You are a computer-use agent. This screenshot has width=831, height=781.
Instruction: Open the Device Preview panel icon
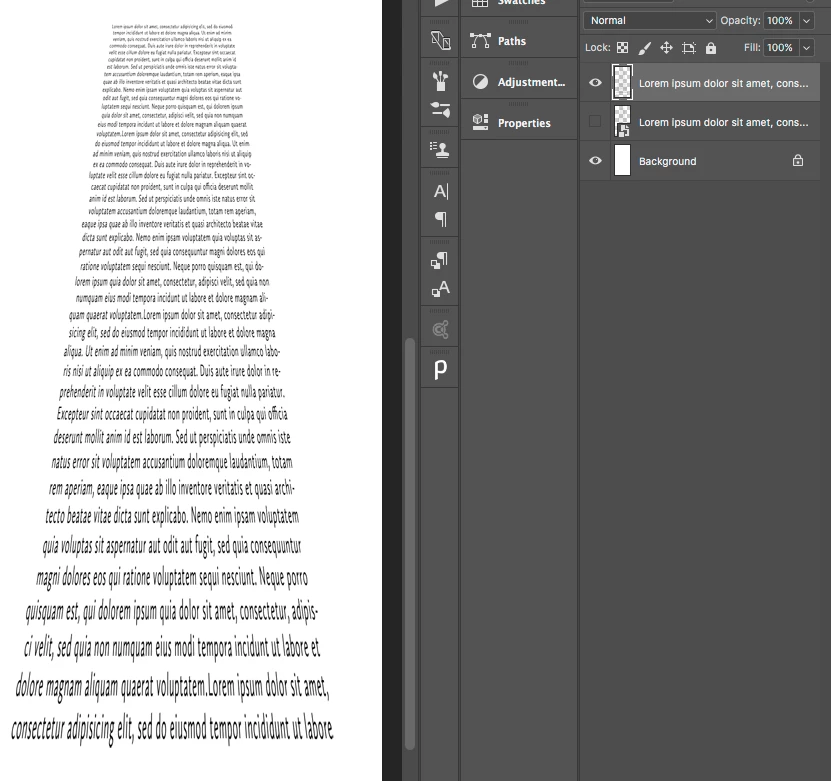pos(440,40)
